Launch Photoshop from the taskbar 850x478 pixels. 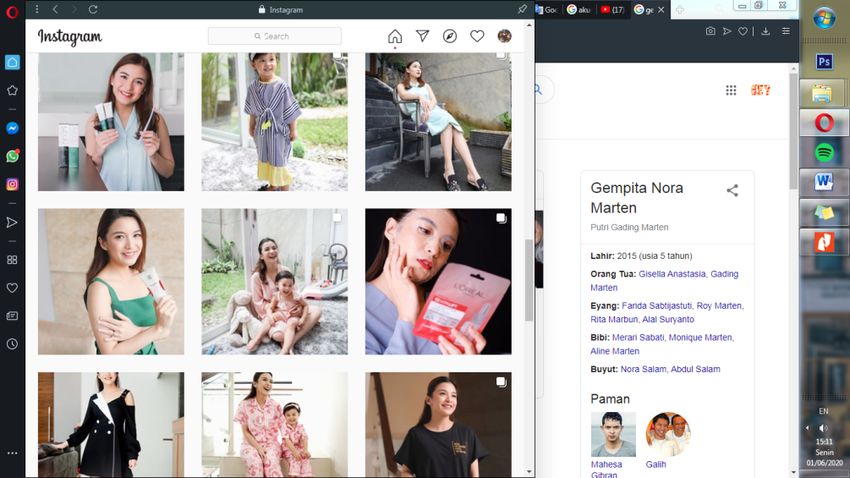[824, 61]
